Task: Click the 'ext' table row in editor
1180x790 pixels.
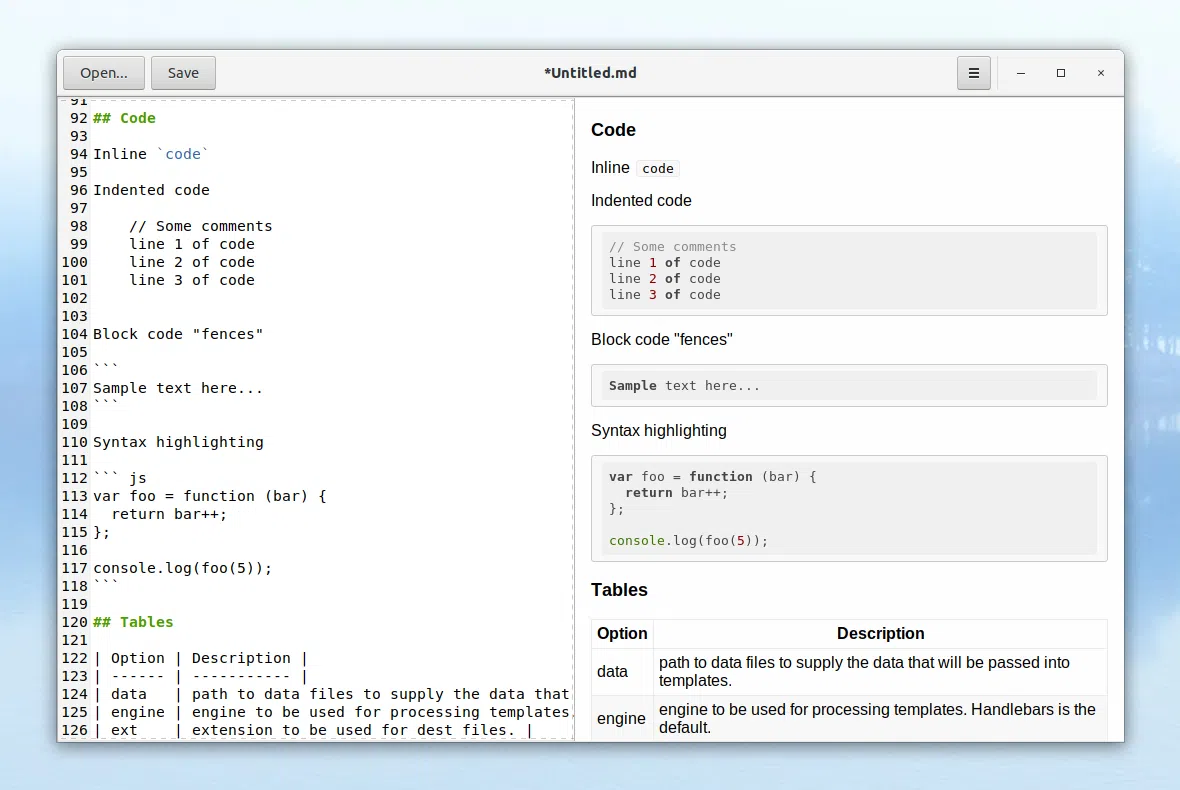Action: (314, 731)
